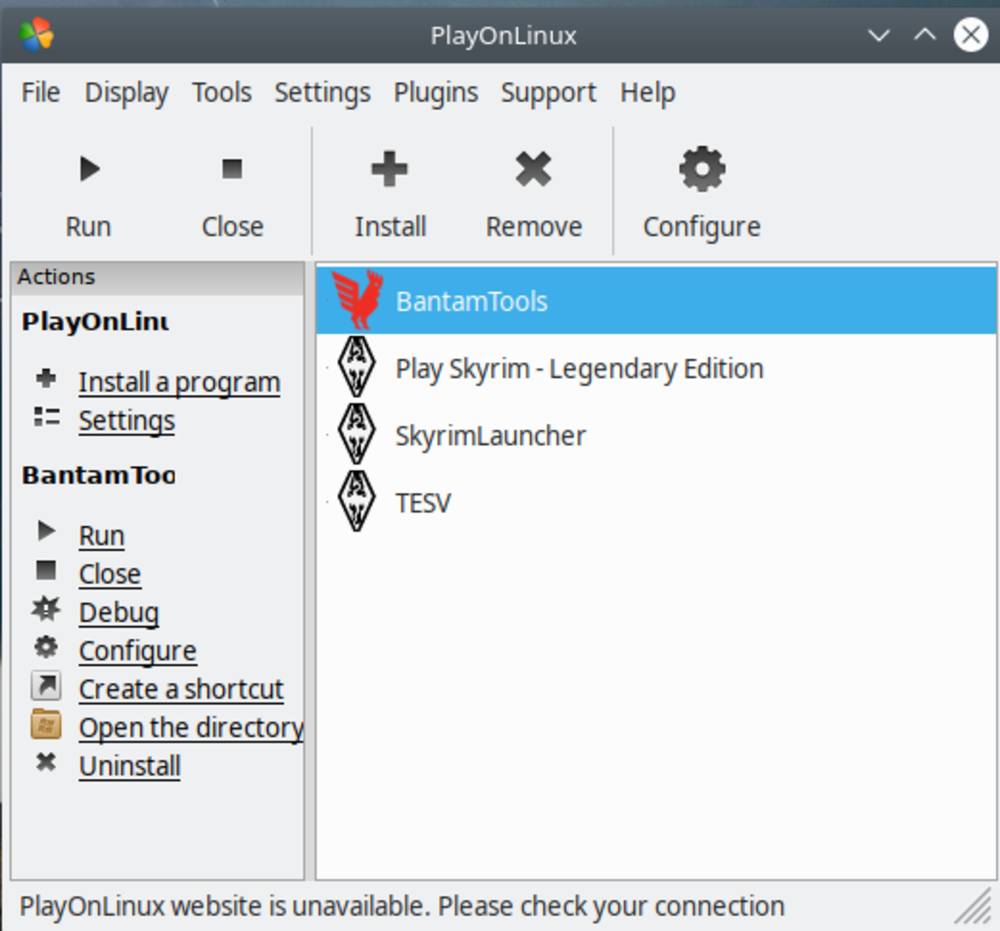Close the PlayOnLinux window
1000x931 pixels.
(971, 35)
